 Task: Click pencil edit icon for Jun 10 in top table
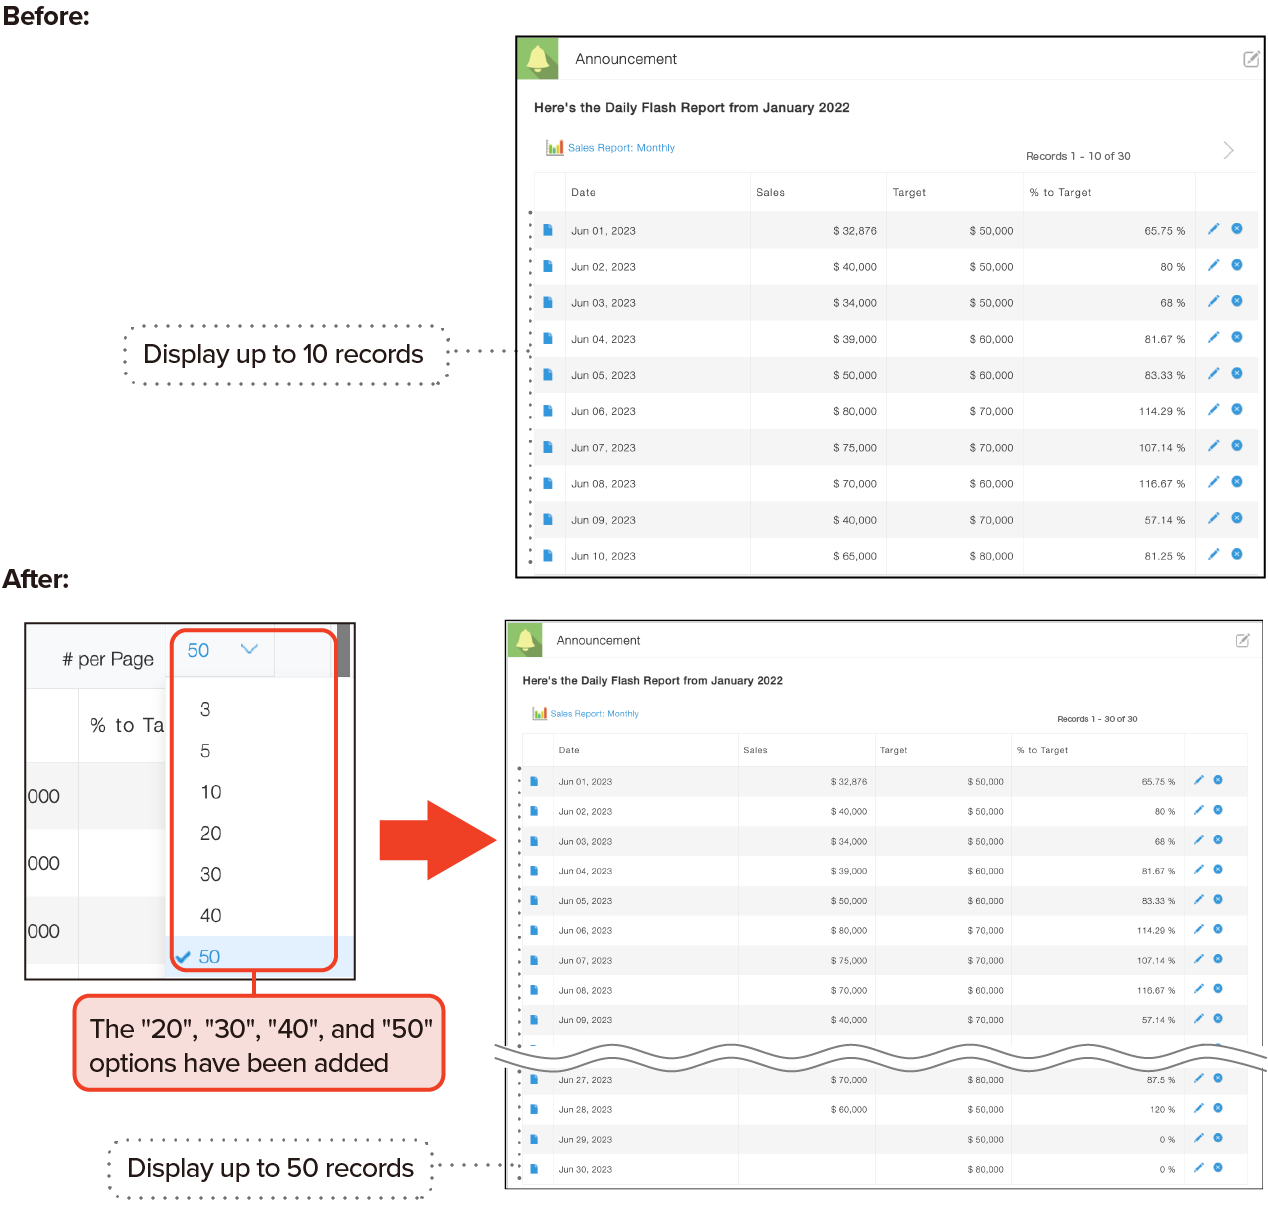pyautogui.click(x=1213, y=554)
